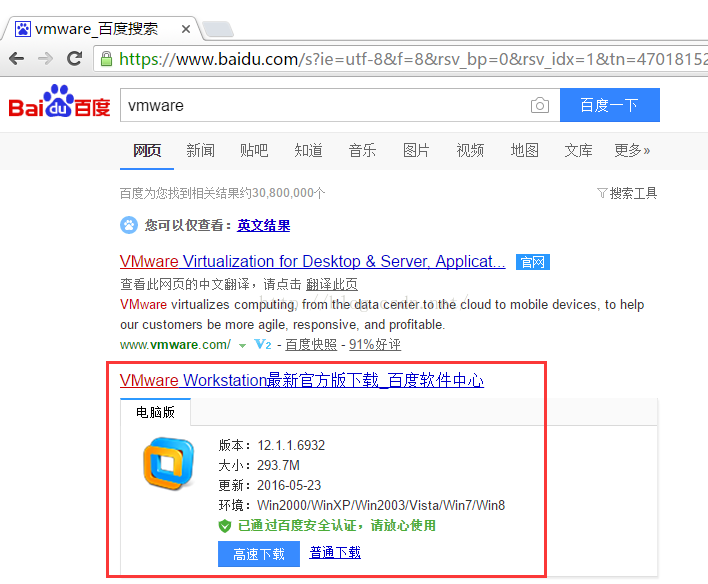Click the 高速下载 button

[x=259, y=554]
